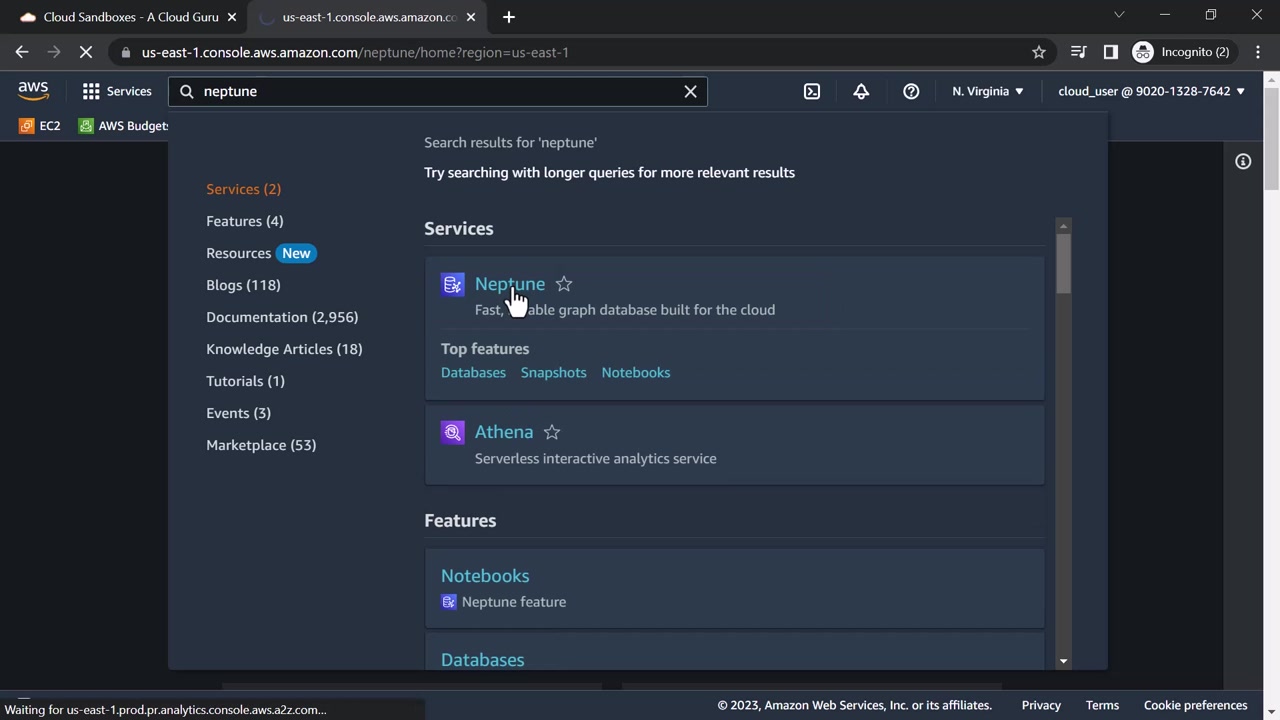Open the browser side panel
Image resolution: width=1280 pixels, height=720 pixels.
coord(1110,52)
